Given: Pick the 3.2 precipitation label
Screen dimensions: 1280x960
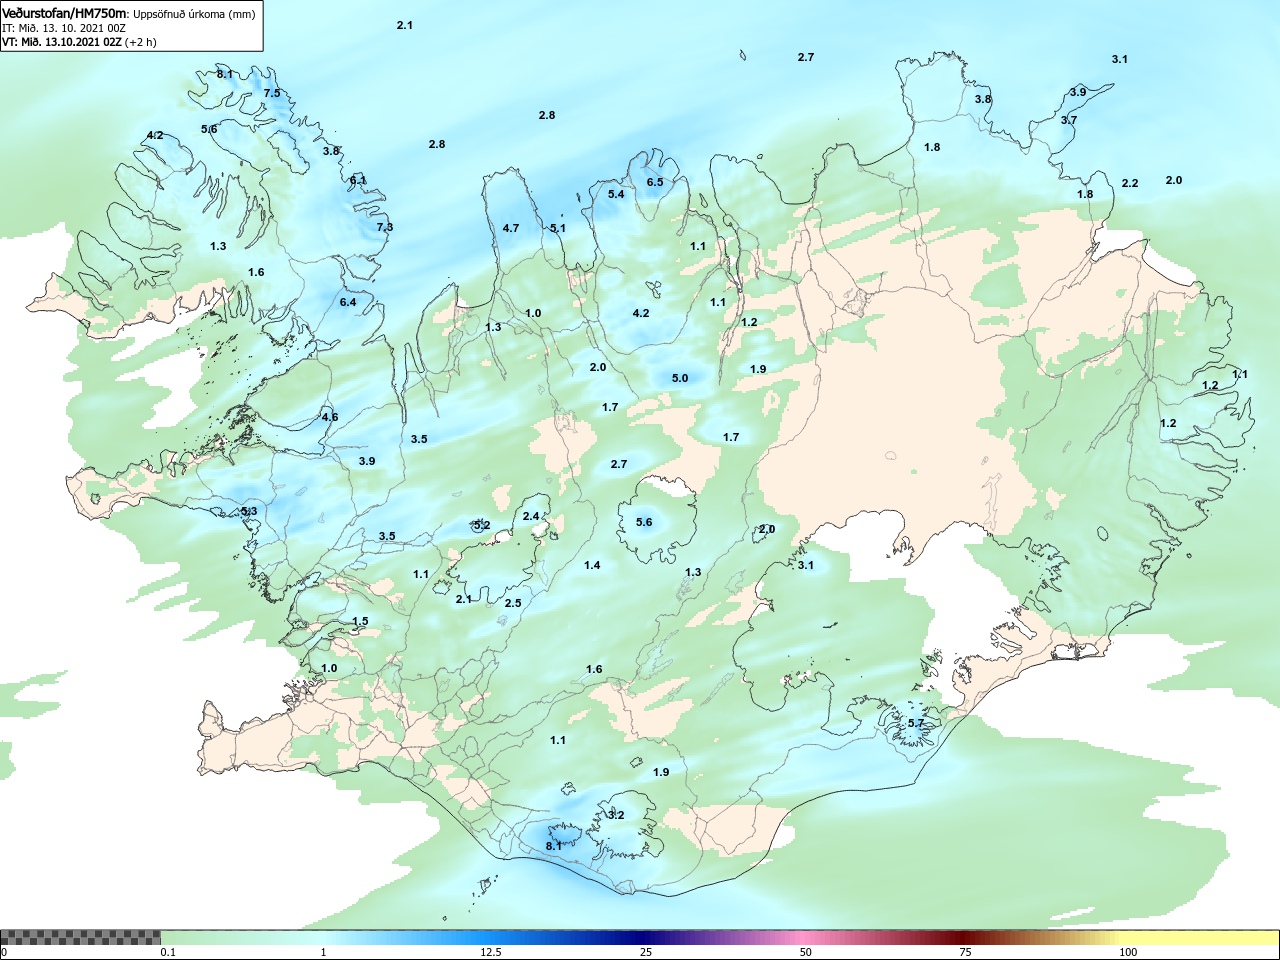Looking at the screenshot, I should 616,815.
